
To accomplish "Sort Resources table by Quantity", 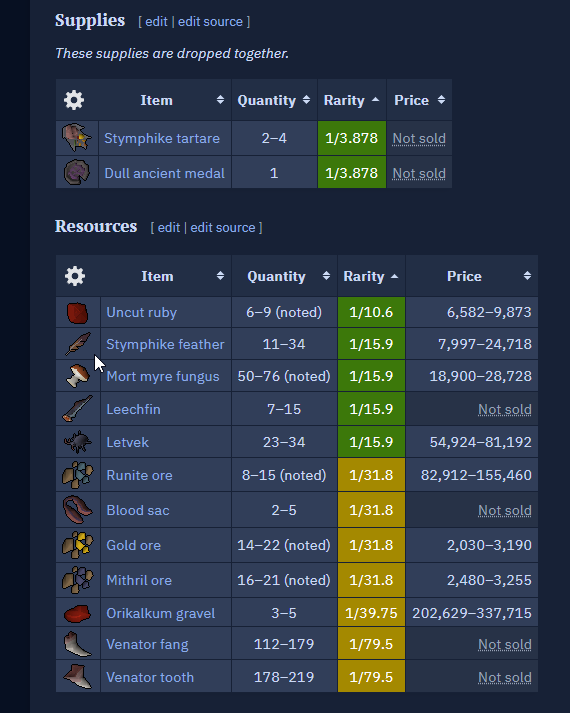I will 284,276.
